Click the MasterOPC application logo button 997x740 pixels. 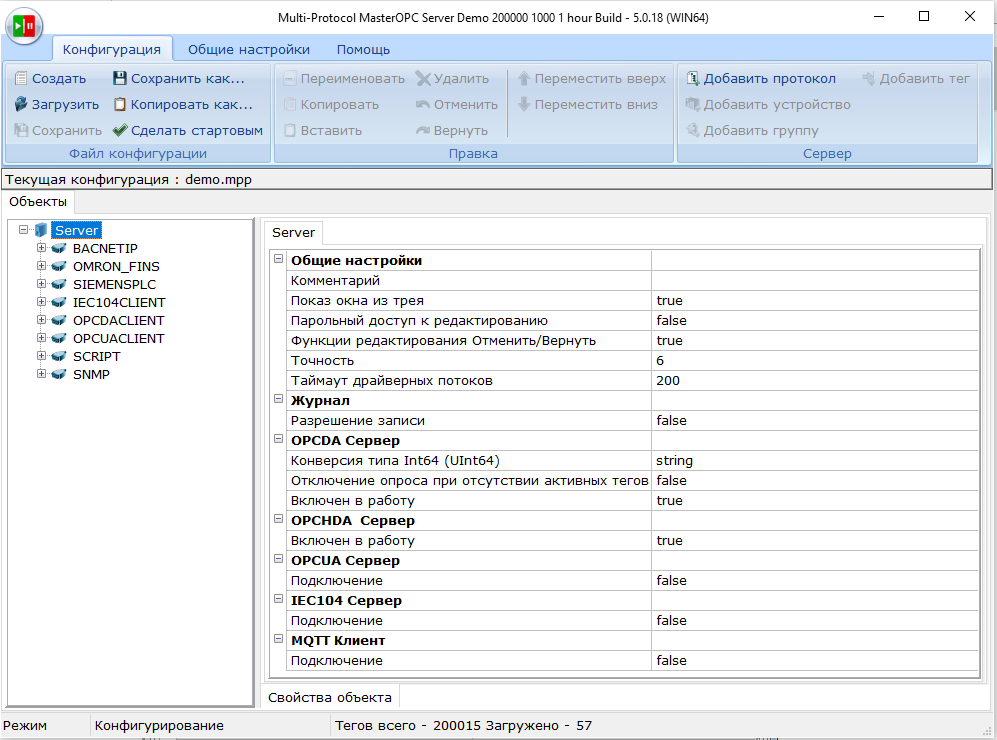click(24, 26)
